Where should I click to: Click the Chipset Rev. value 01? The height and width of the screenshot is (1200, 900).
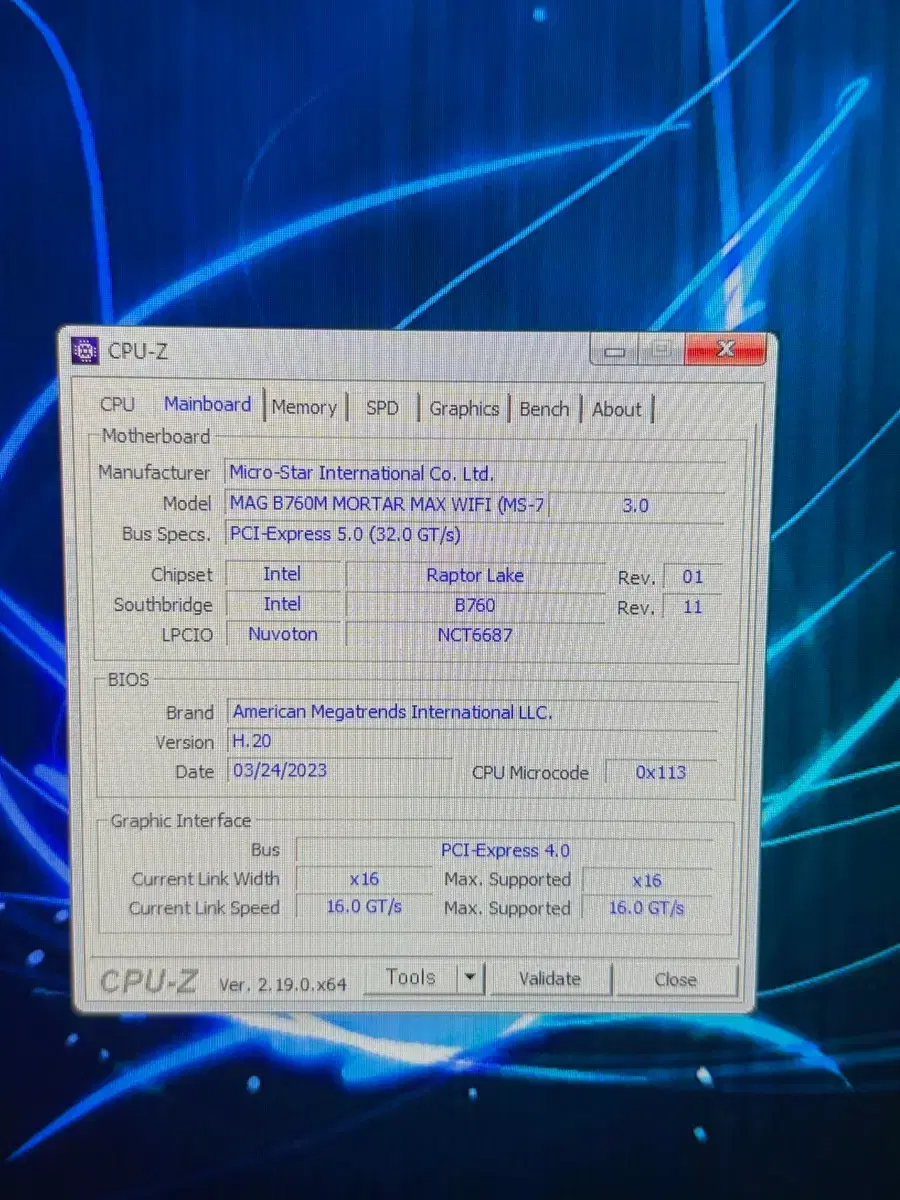coord(692,578)
